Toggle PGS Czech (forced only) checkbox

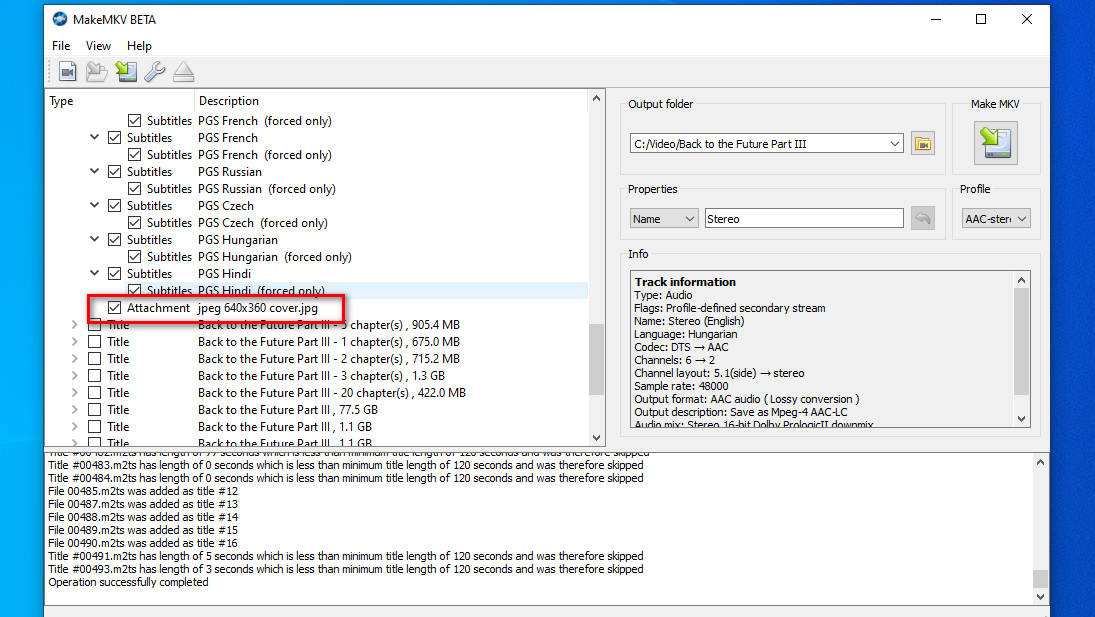pyautogui.click(x=135, y=223)
